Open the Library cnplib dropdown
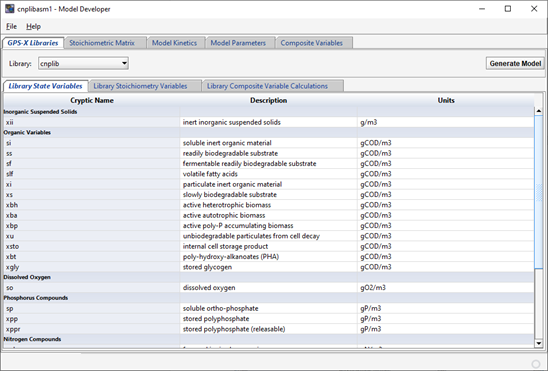This screenshot has width=548, height=371. [83, 64]
